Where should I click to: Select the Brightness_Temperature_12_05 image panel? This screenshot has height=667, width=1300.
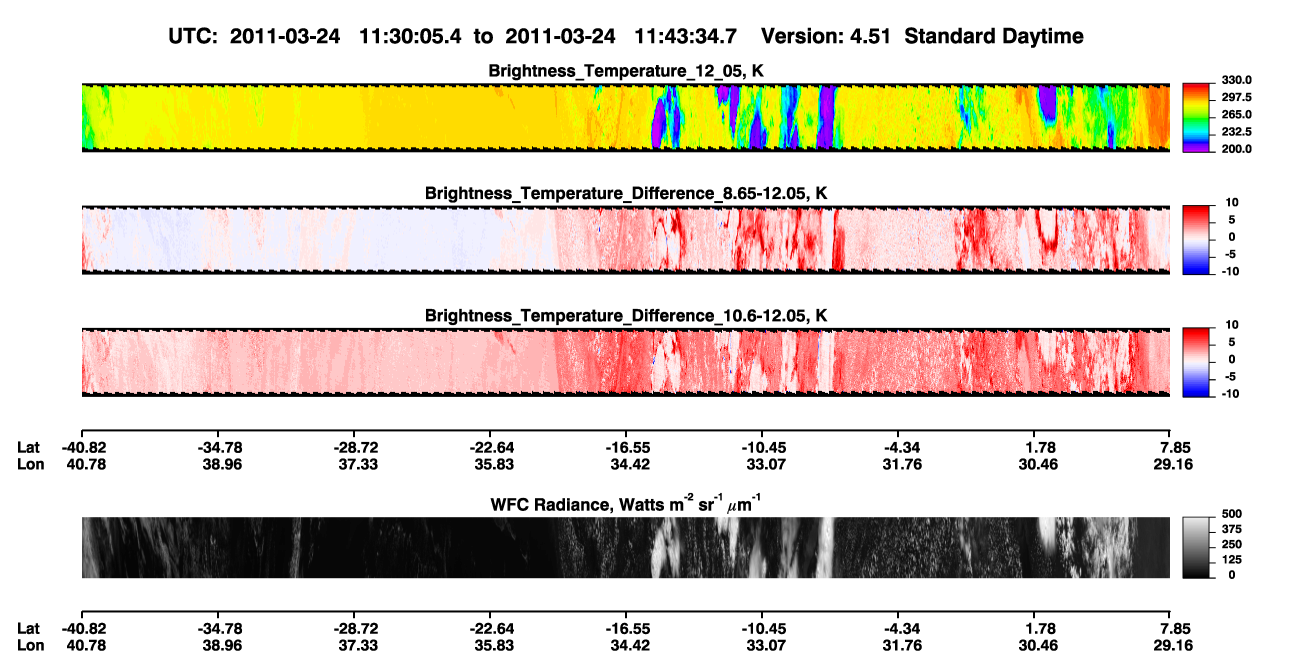(625, 117)
